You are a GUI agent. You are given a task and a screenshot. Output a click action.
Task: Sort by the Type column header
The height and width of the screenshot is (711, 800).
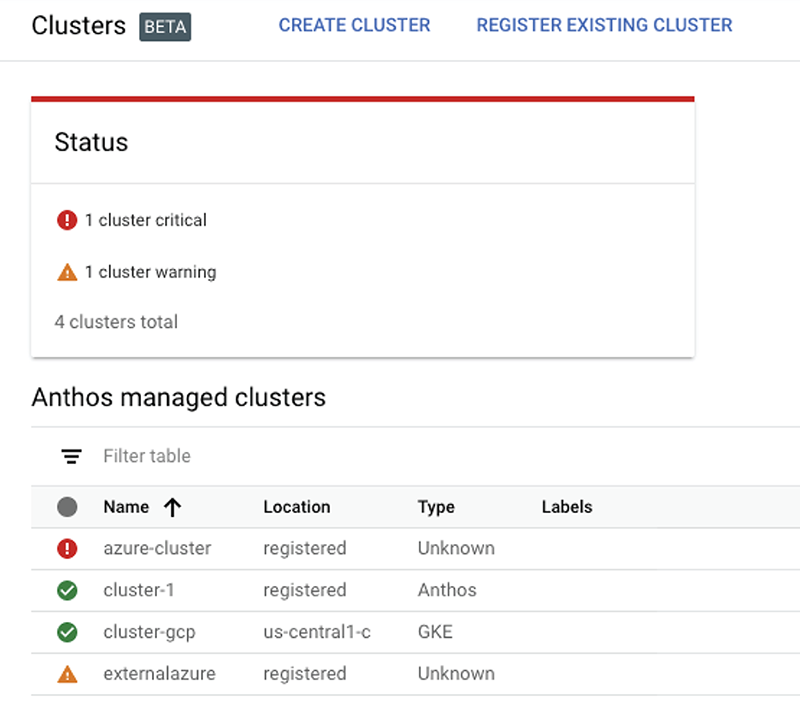(x=436, y=507)
